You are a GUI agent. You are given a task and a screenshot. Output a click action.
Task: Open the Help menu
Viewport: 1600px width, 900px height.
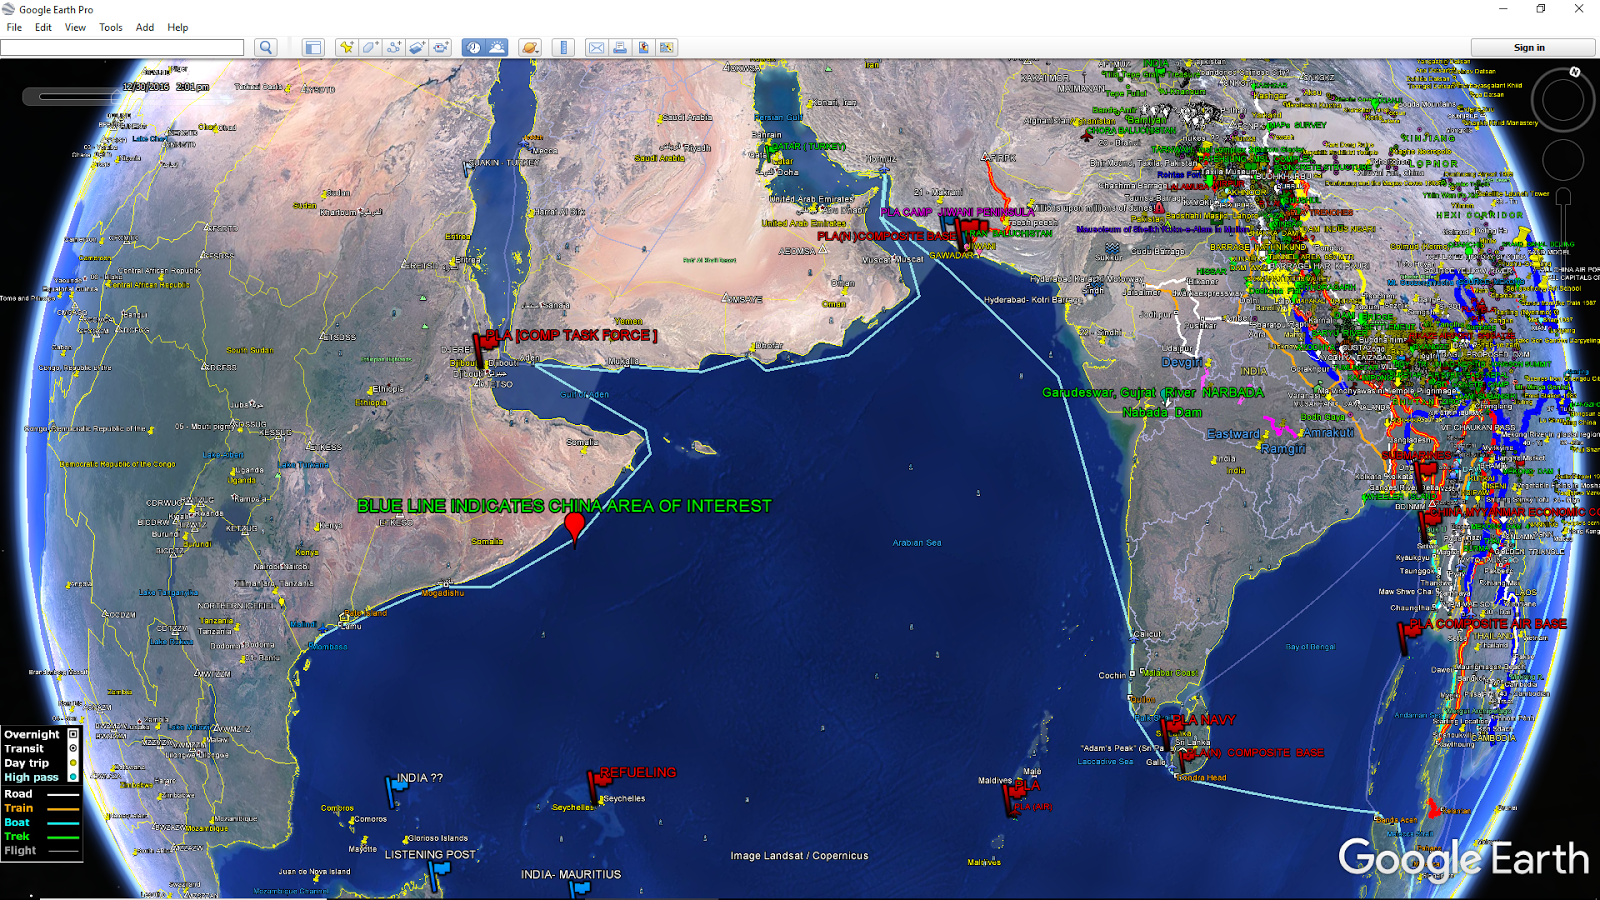click(x=178, y=27)
